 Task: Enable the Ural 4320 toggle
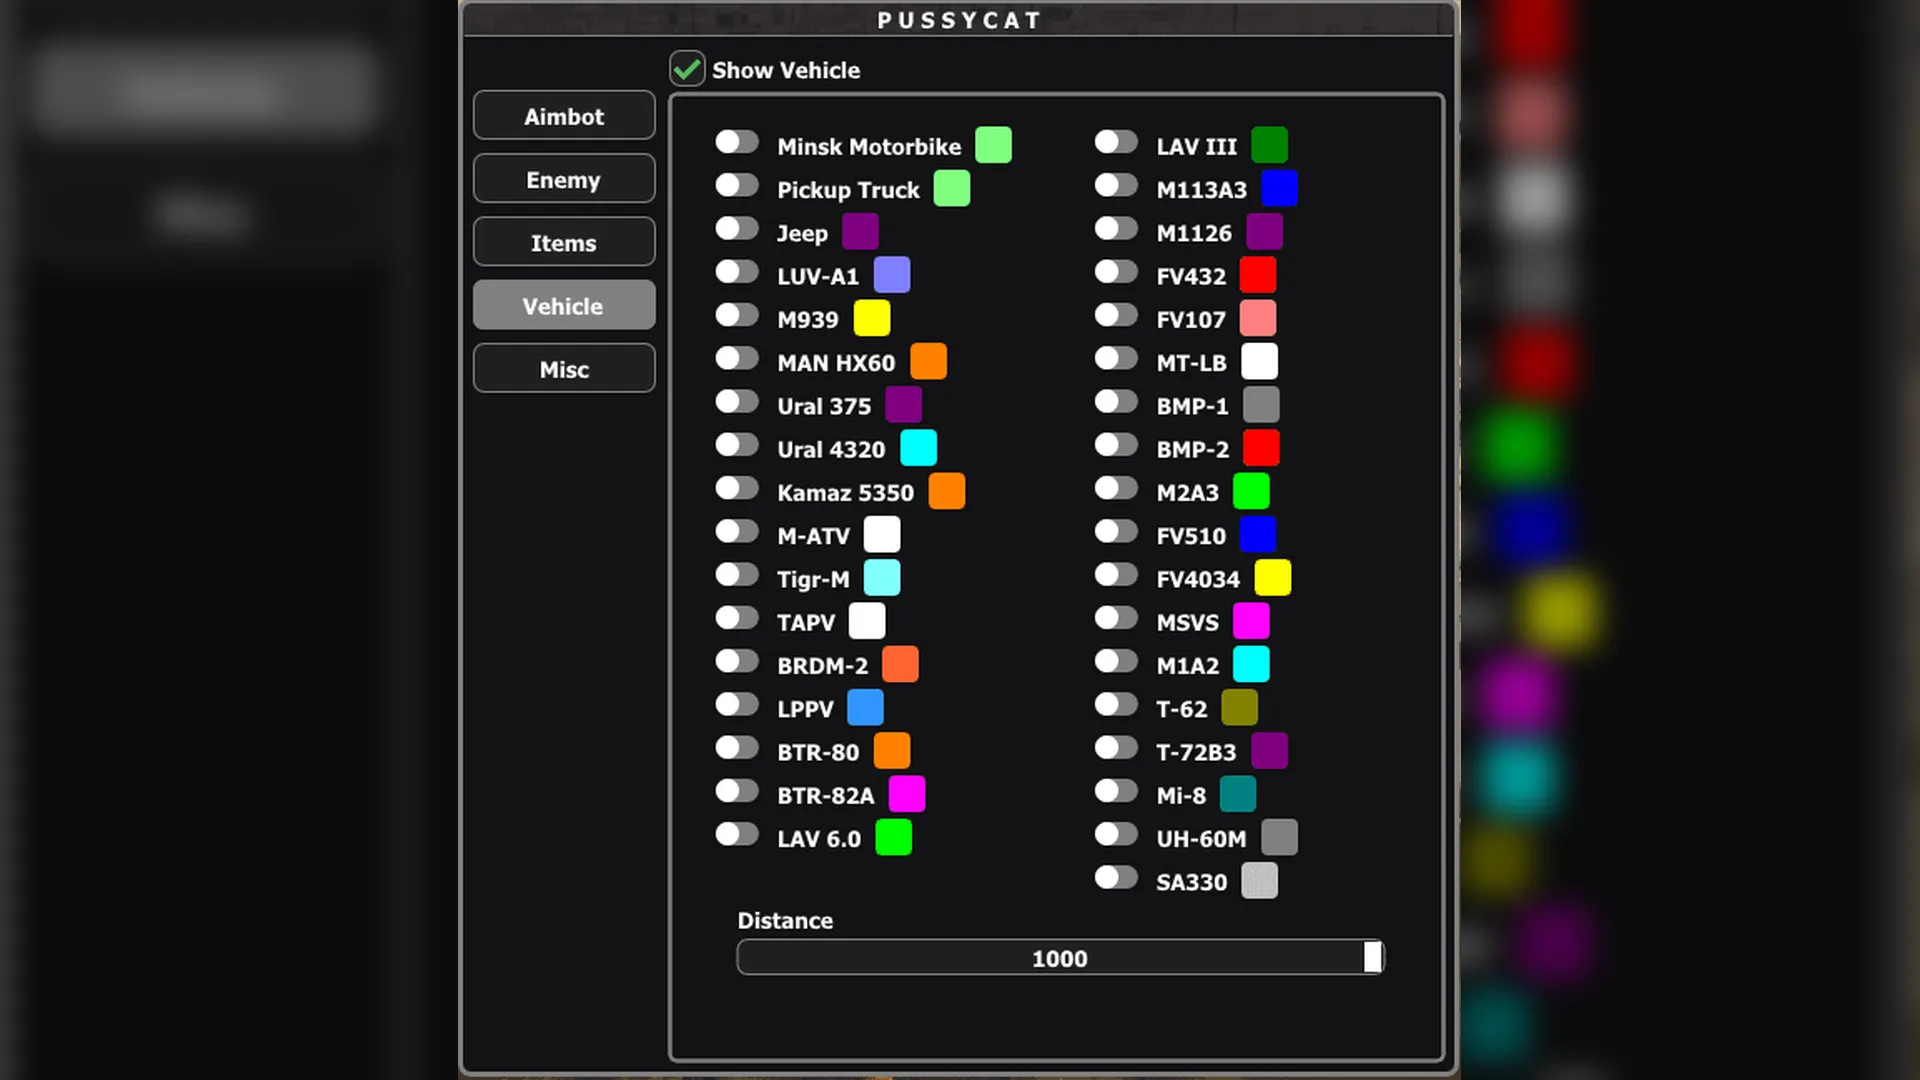(737, 445)
